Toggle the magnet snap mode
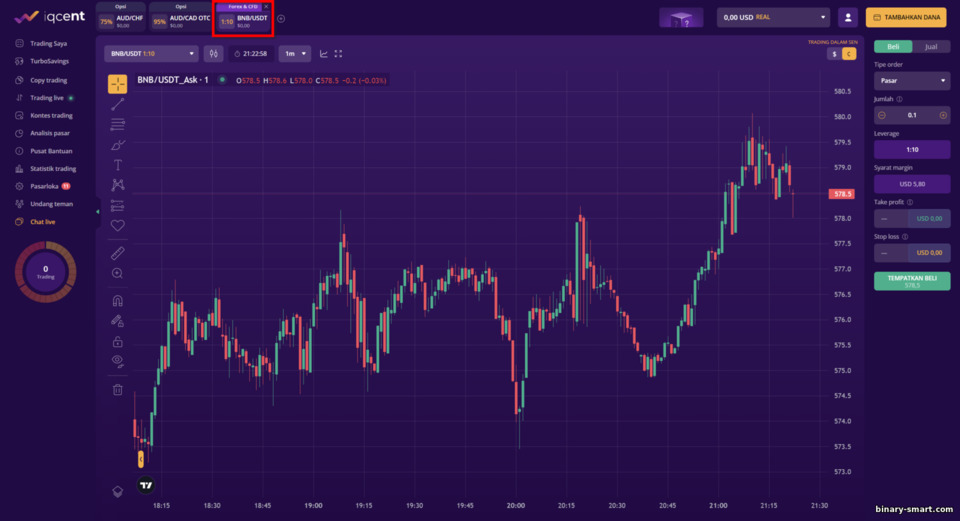 tap(118, 301)
